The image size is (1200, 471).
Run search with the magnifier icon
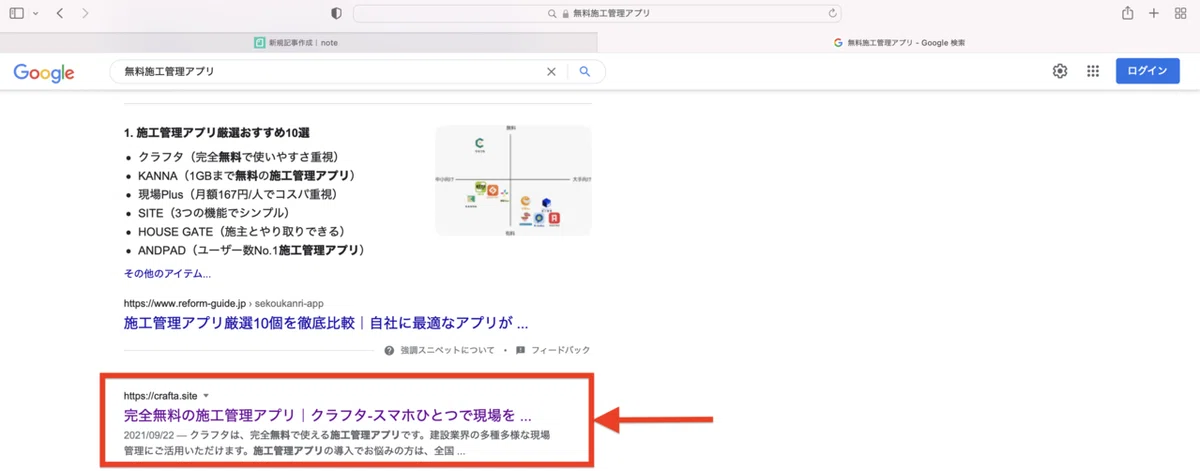[x=585, y=72]
